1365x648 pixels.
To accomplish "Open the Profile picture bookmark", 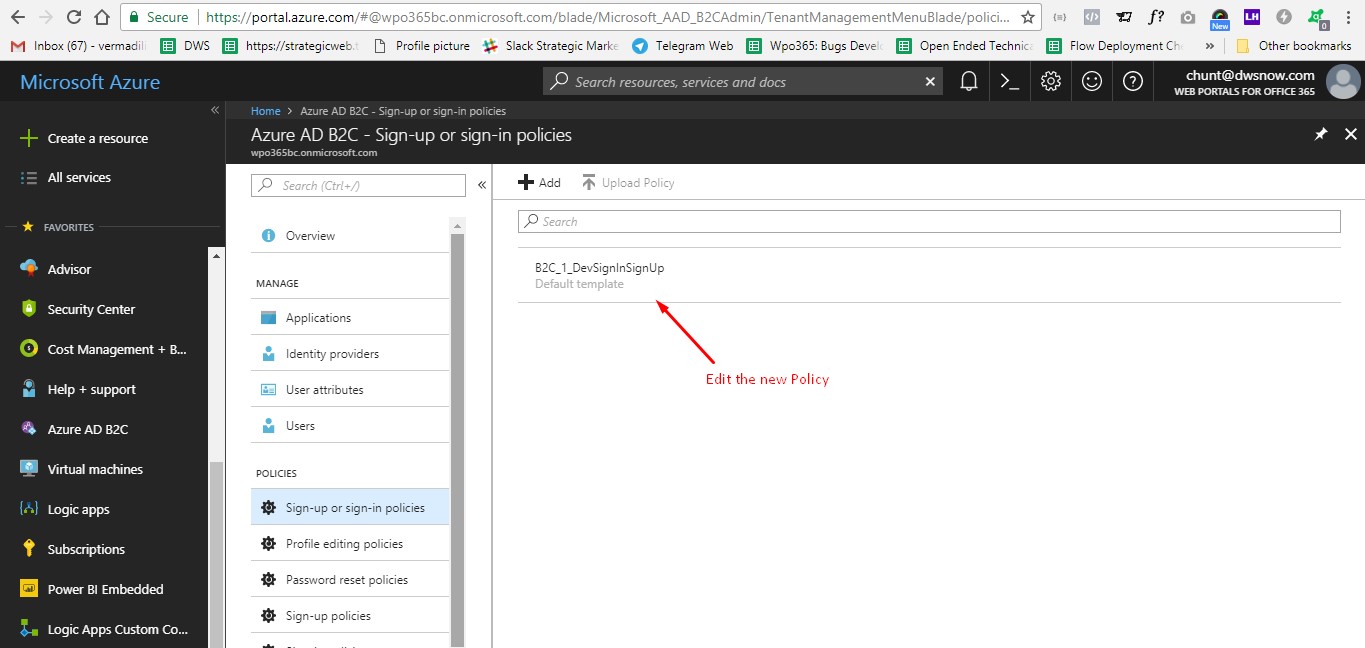I will [x=421, y=46].
